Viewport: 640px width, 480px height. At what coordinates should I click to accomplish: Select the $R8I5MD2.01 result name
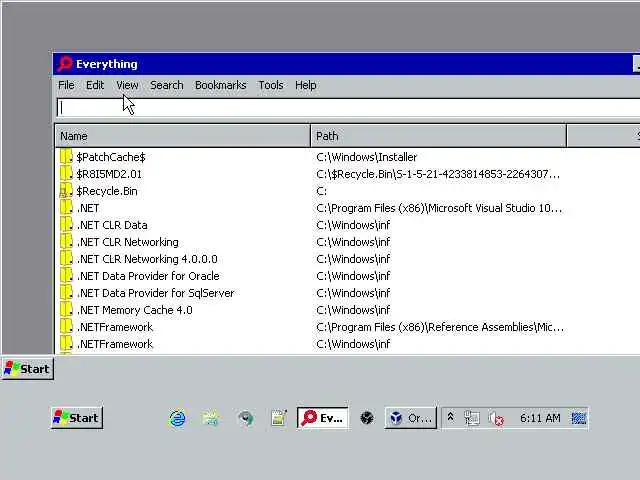pos(109,174)
